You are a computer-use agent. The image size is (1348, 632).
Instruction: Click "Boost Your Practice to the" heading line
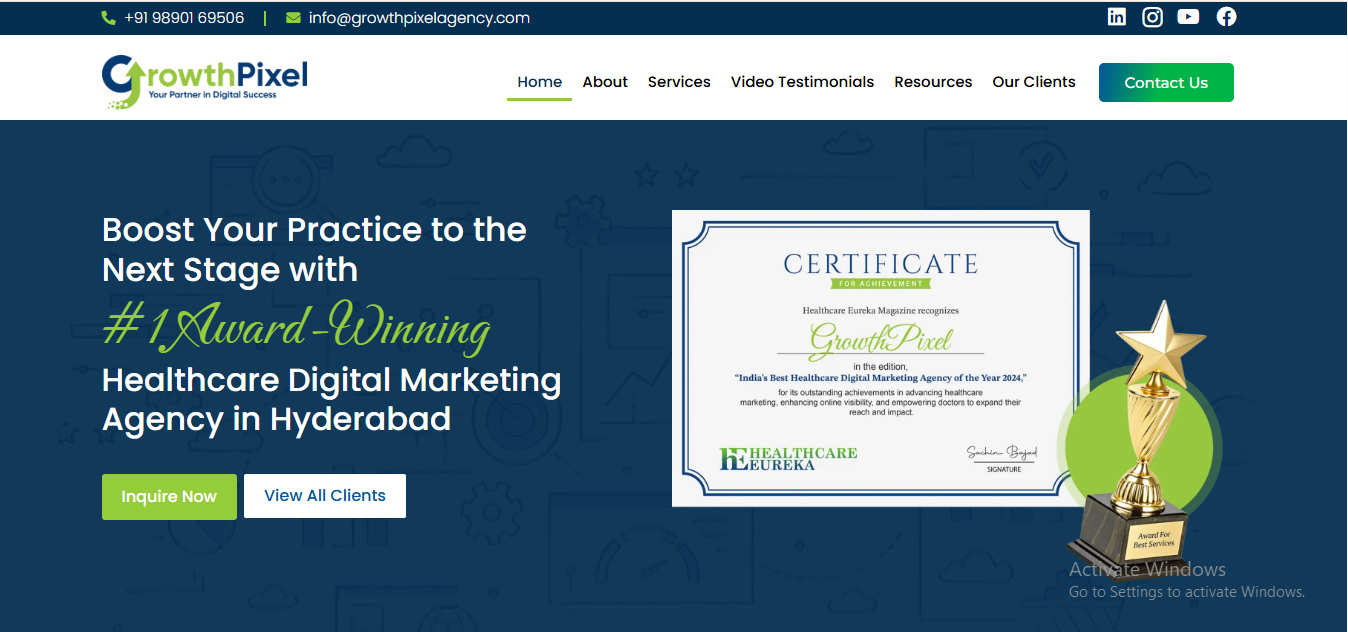[314, 230]
